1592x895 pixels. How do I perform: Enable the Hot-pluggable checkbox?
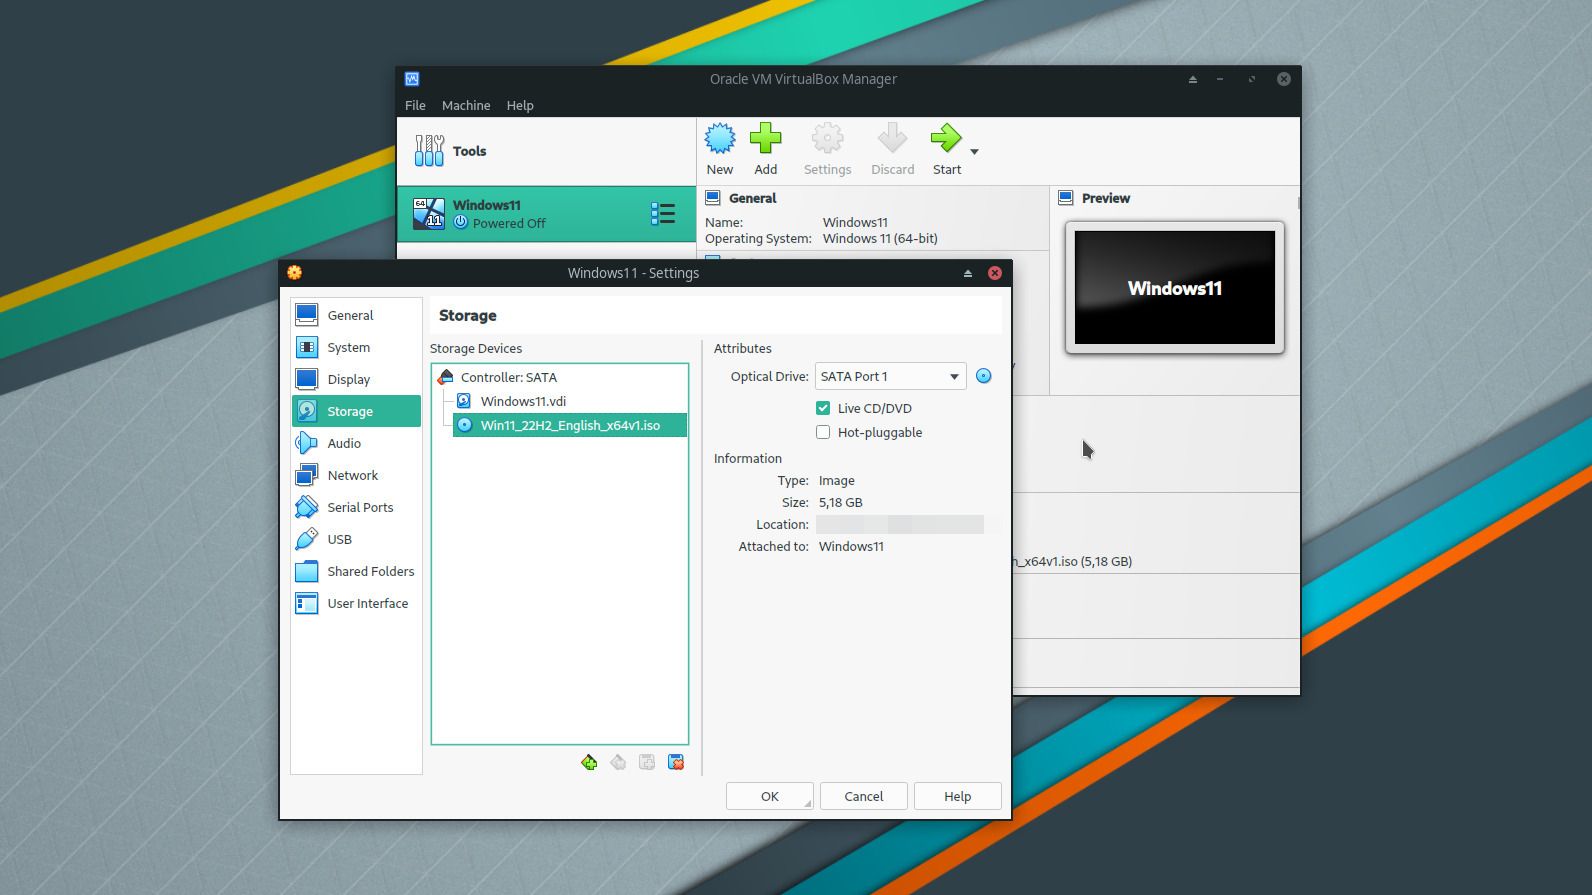(823, 432)
